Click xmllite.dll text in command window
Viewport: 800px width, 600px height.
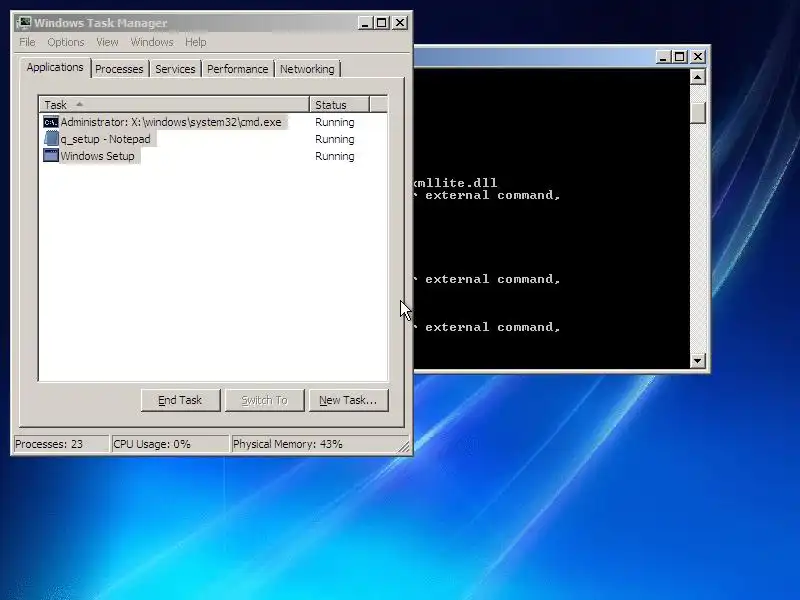[x=455, y=183]
